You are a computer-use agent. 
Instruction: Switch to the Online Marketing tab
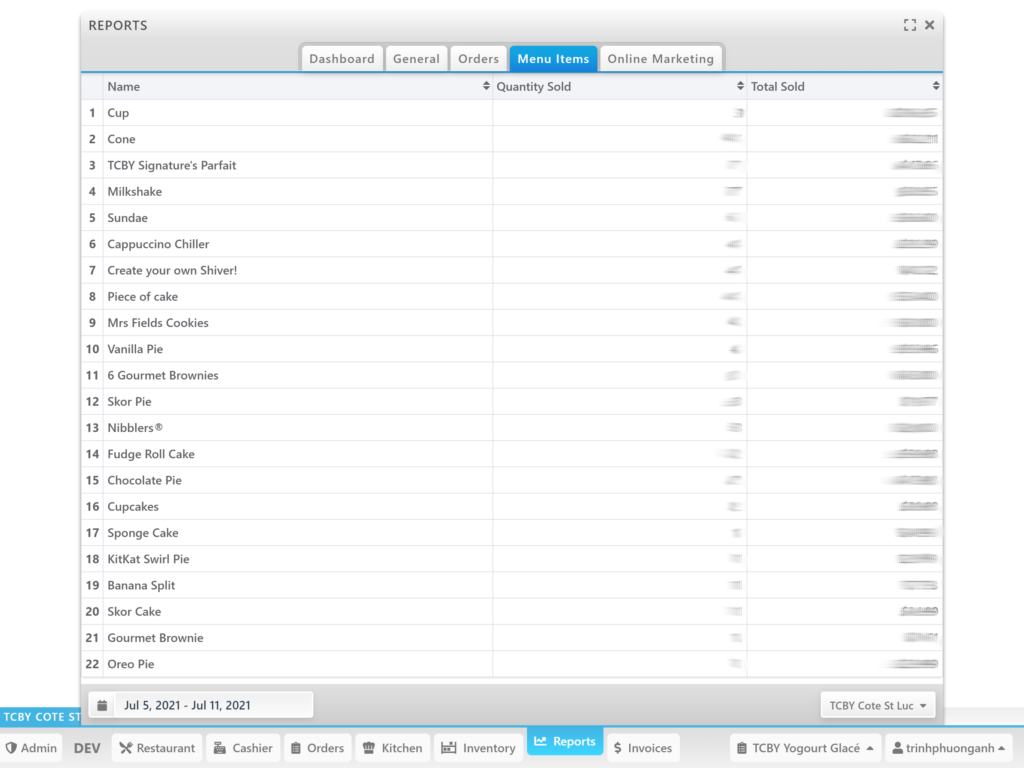point(660,59)
